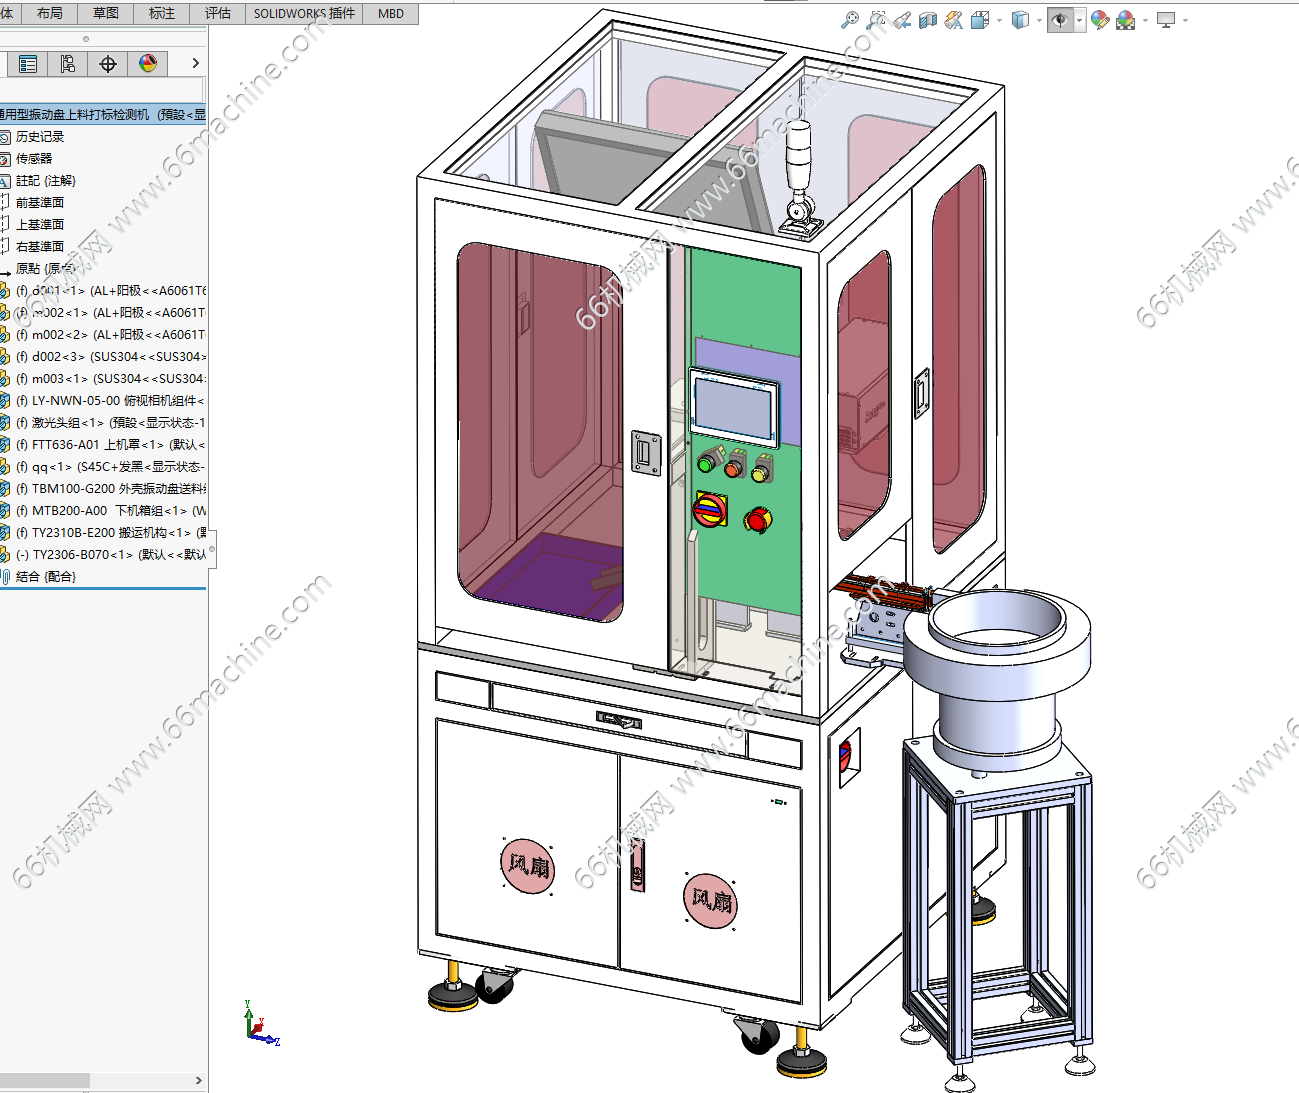Open Apply Scene dropdown arrow
The height and width of the screenshot is (1093, 1299).
click(x=1145, y=21)
